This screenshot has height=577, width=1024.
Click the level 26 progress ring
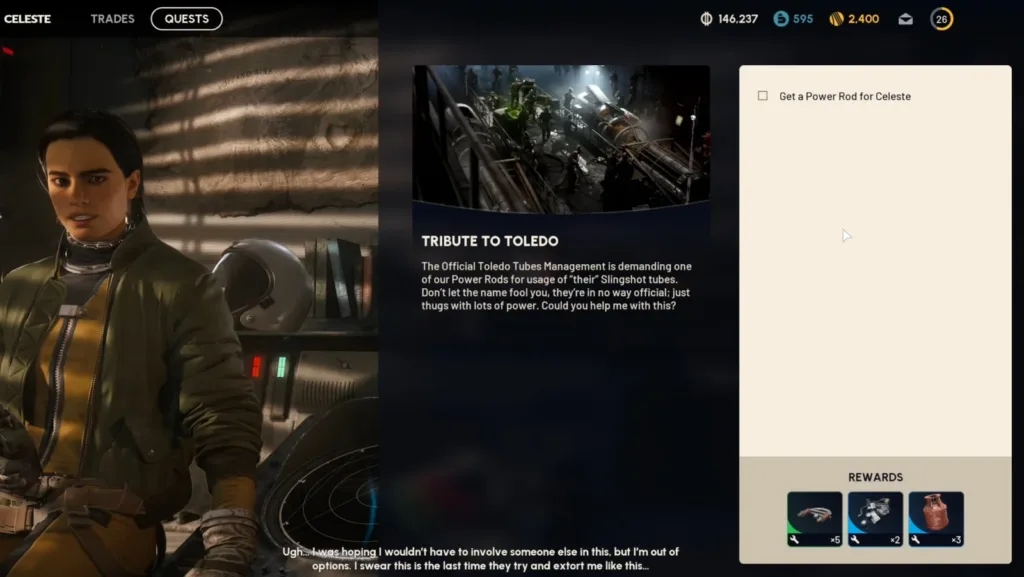[x=941, y=19]
